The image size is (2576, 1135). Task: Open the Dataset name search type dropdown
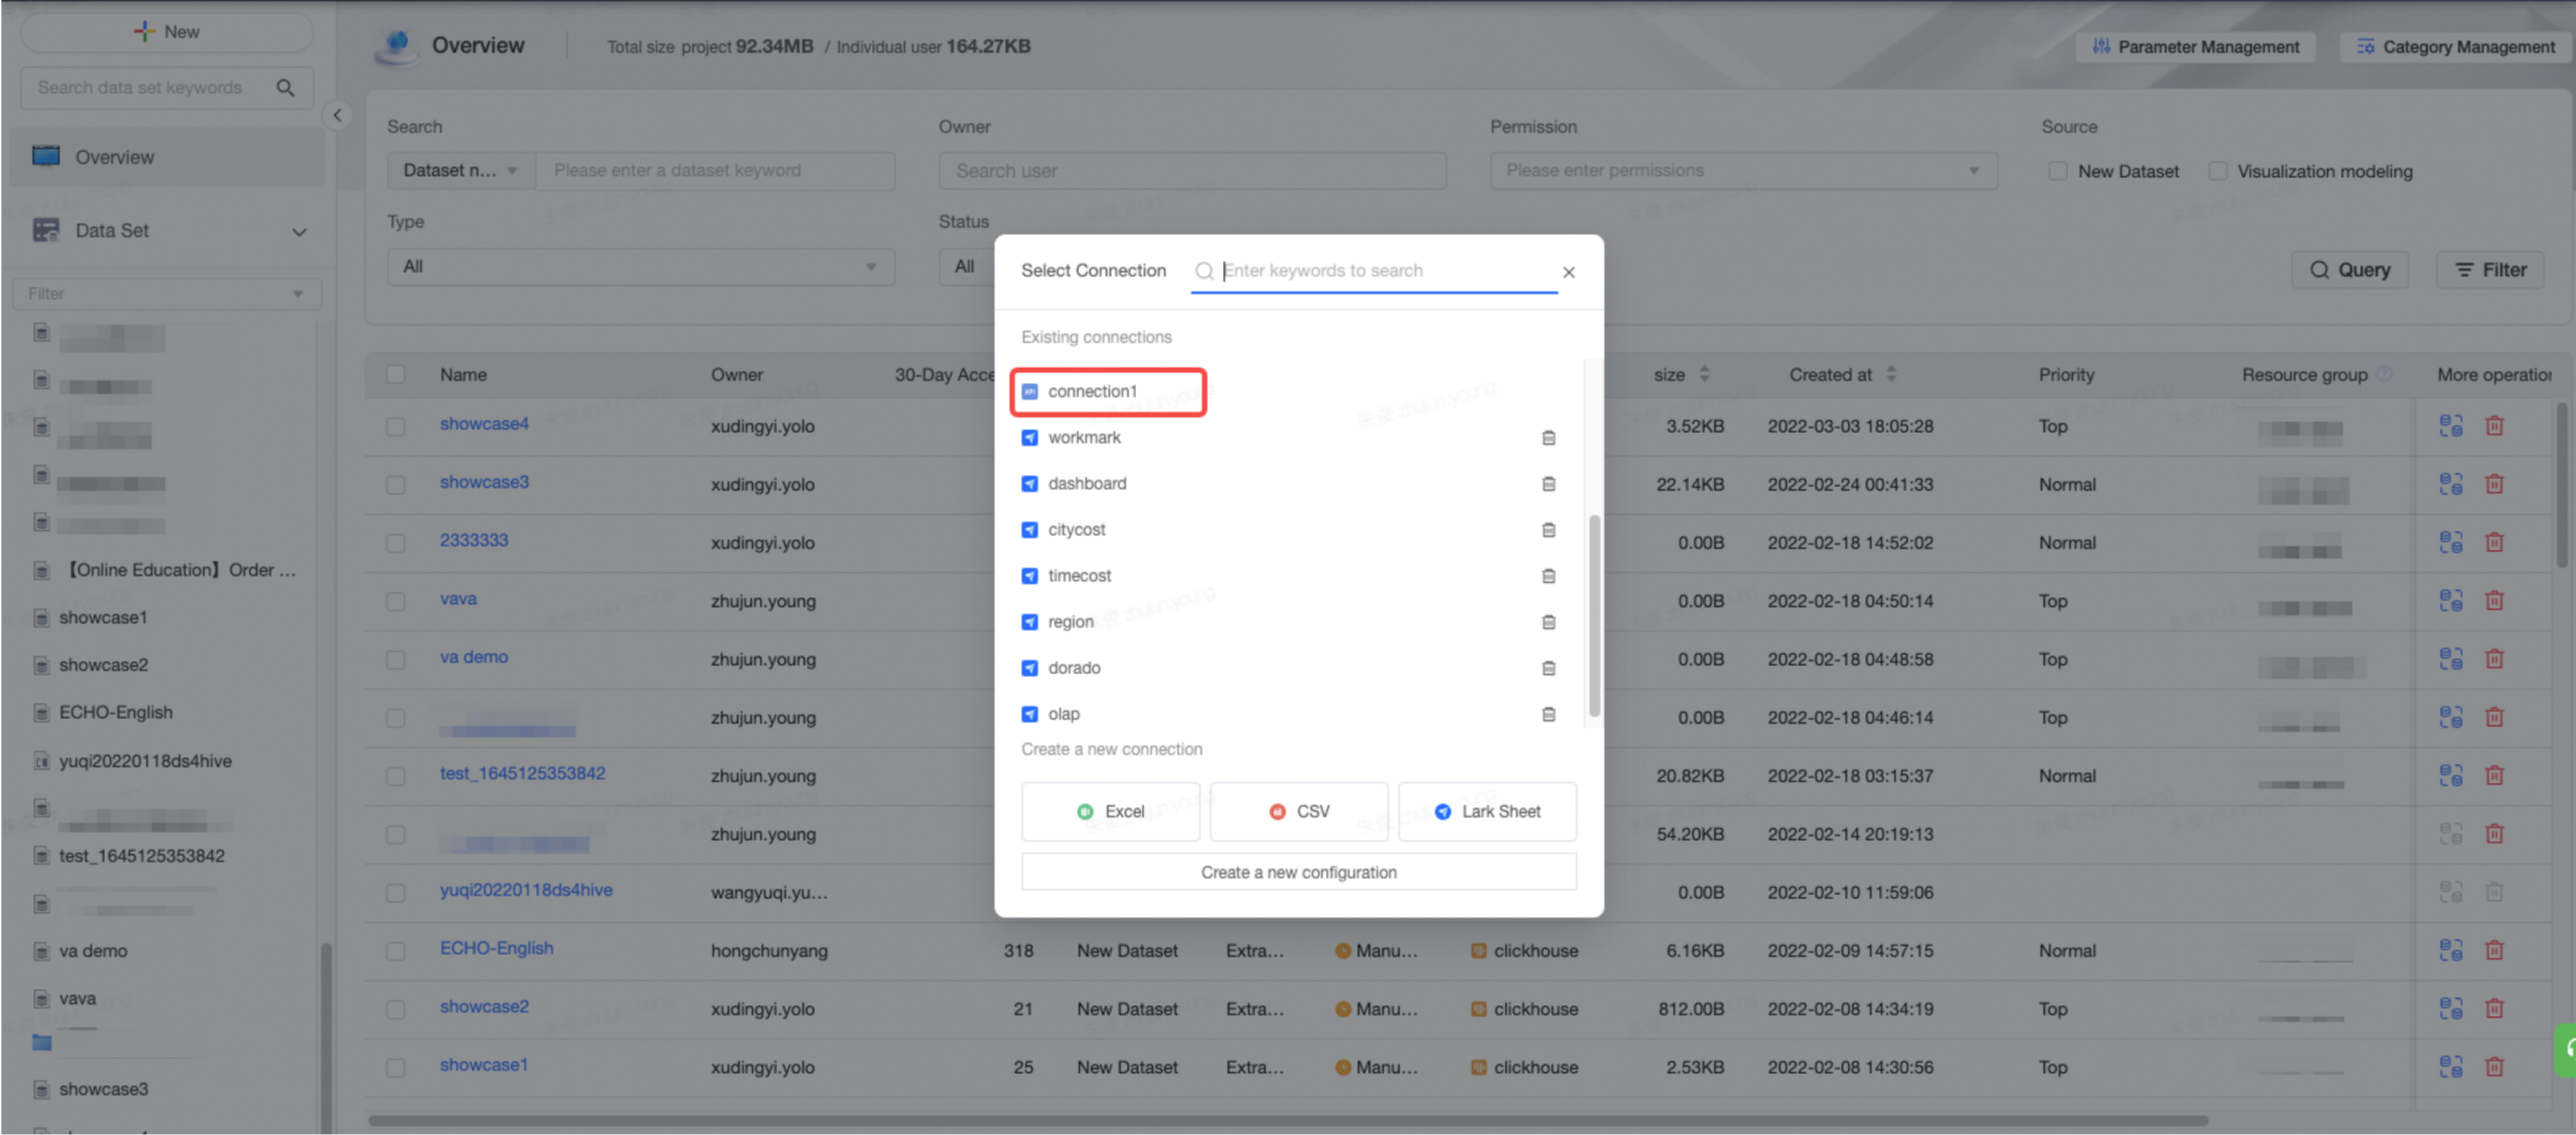click(x=461, y=171)
